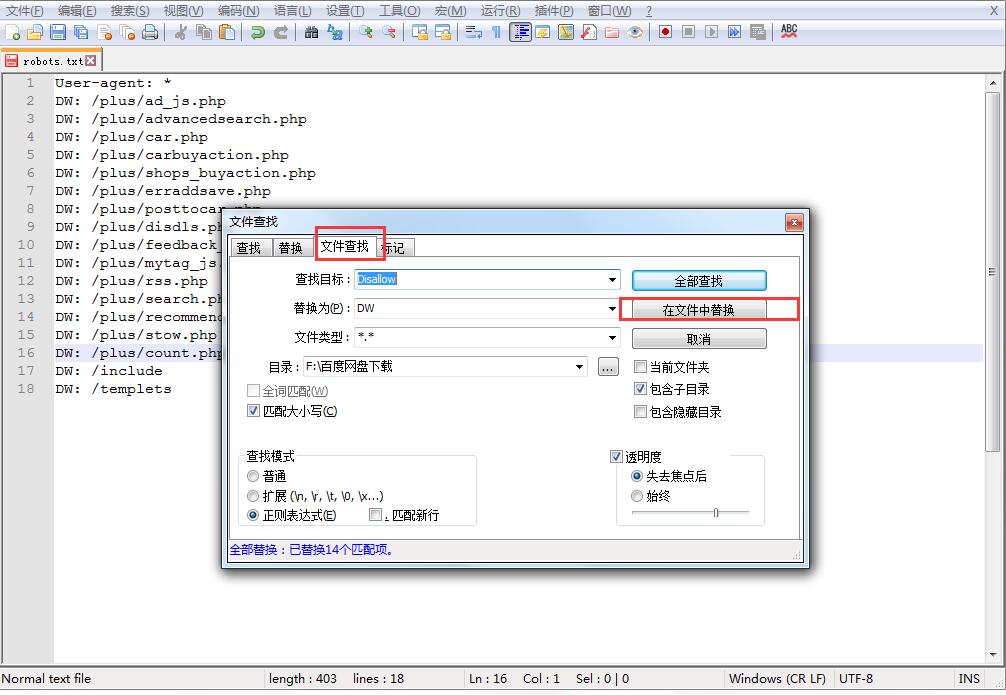Click the Start Recording macro icon
The width and height of the screenshot is (1006, 695).
pyautogui.click(x=664, y=32)
